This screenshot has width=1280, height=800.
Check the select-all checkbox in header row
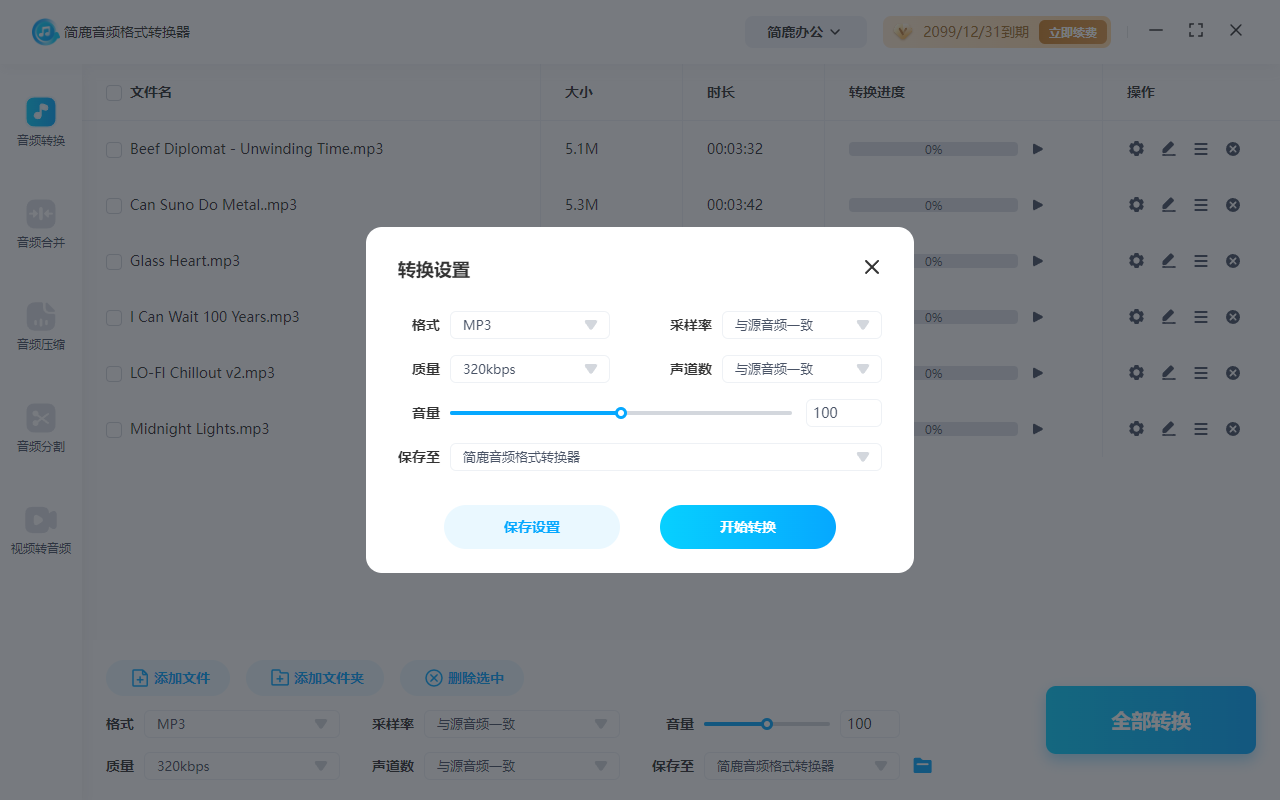(x=113, y=92)
